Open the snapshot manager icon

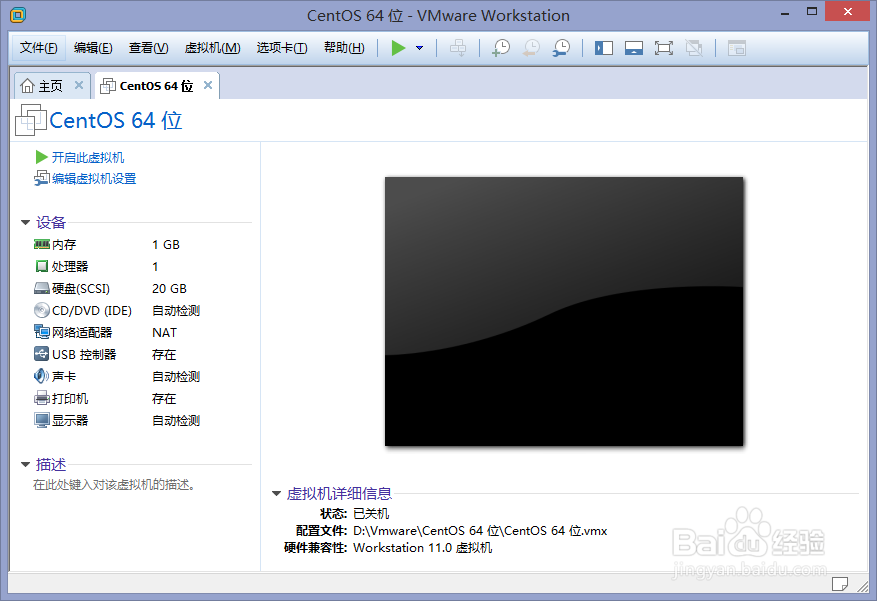tap(561, 48)
